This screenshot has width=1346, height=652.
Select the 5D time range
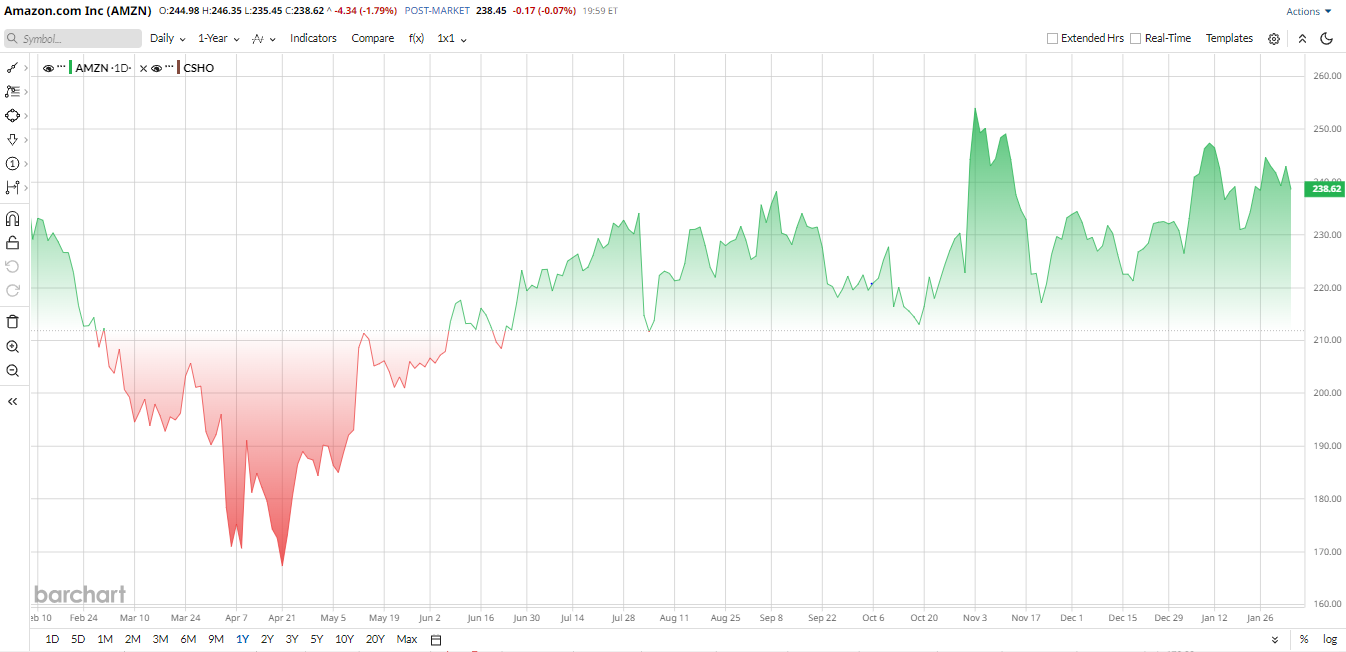tap(78, 640)
